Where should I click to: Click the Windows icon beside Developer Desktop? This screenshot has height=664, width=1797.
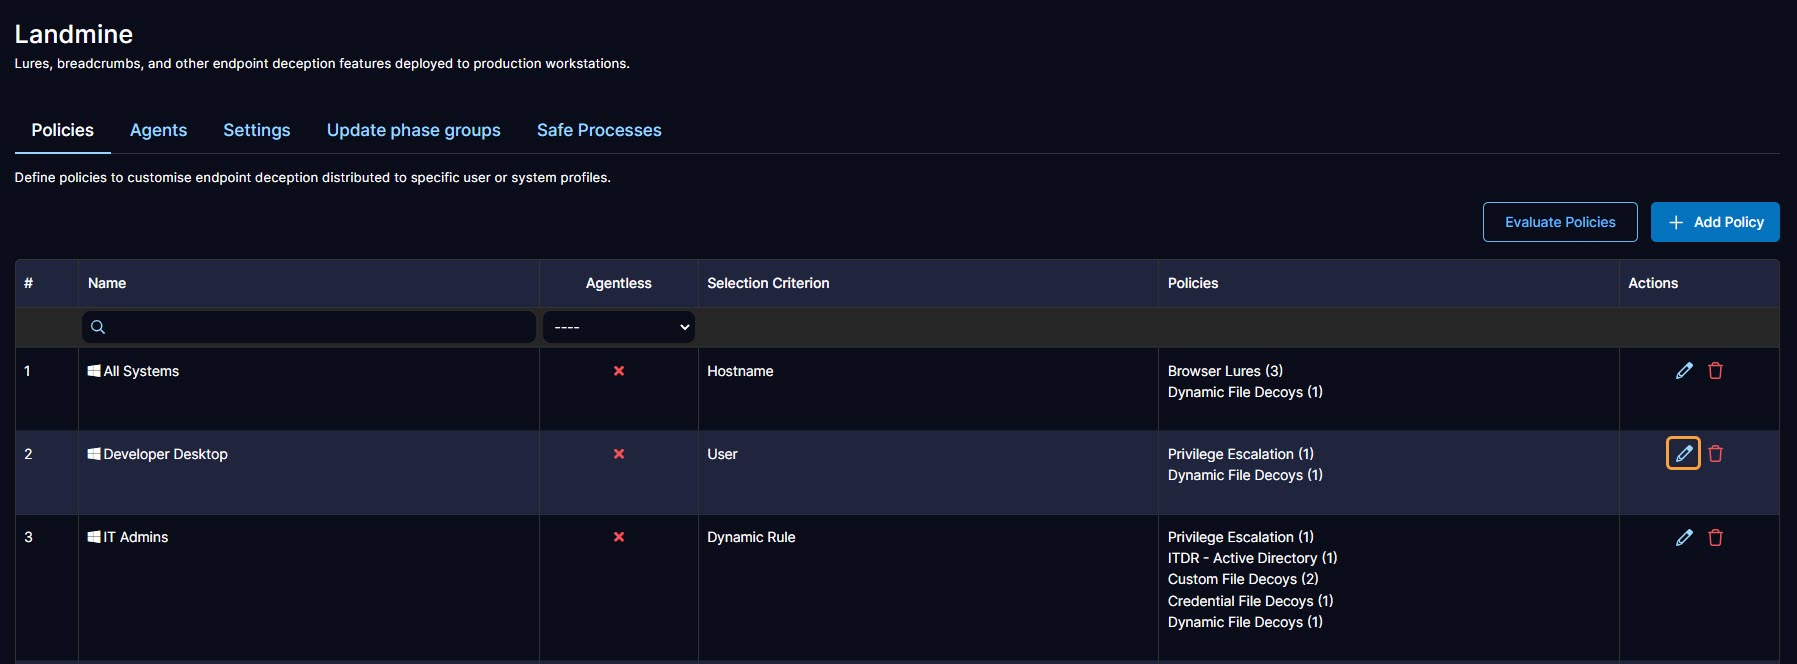94,454
